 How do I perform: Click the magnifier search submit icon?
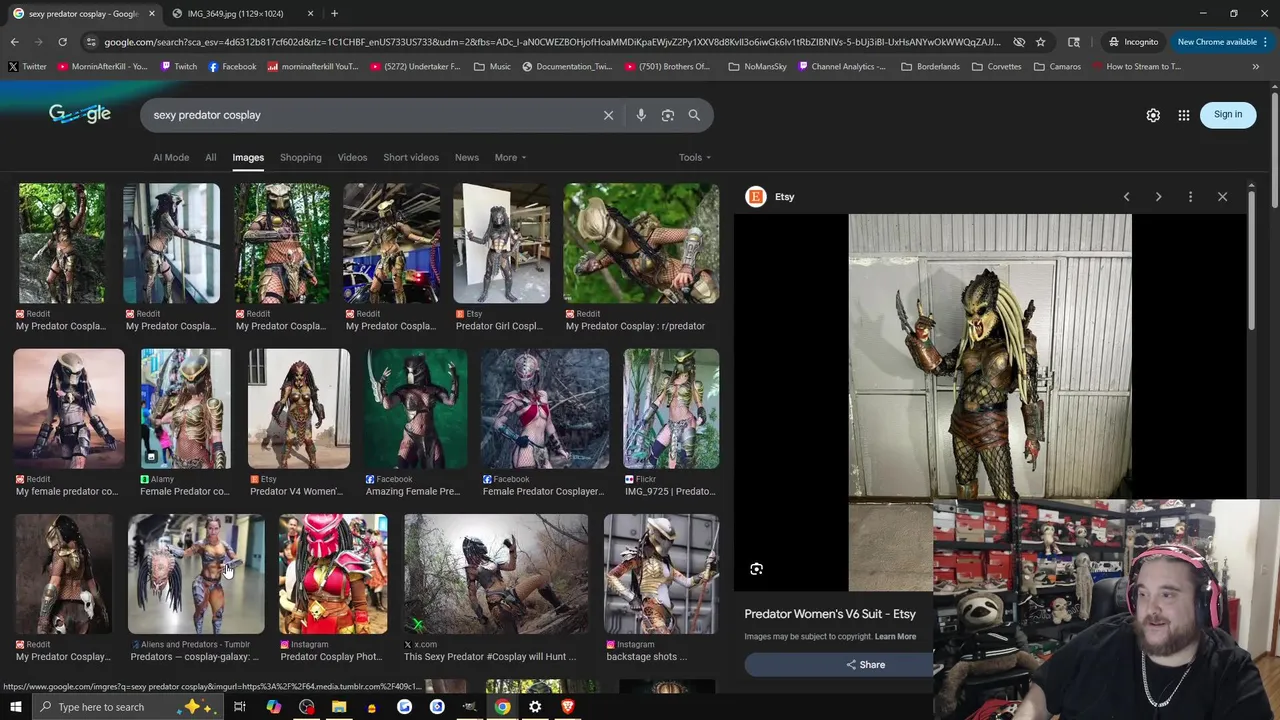tap(694, 115)
